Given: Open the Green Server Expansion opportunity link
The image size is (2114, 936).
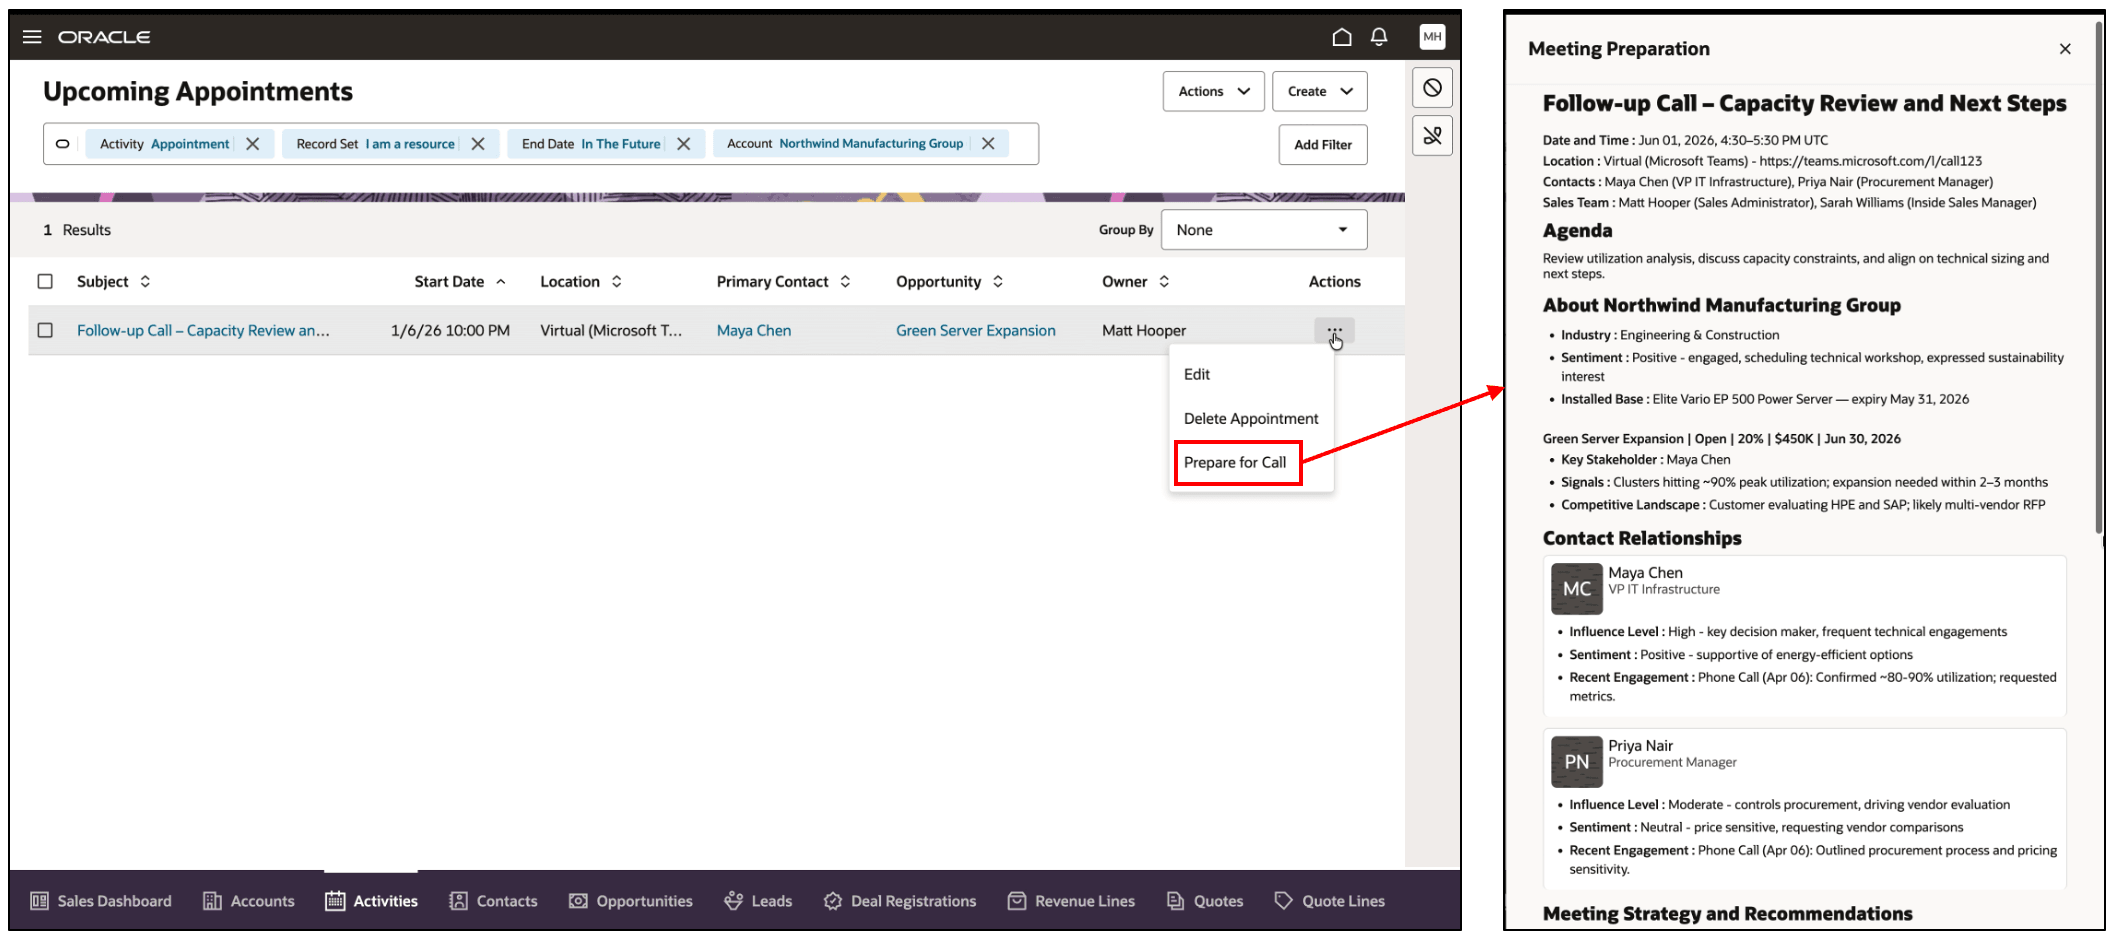Looking at the screenshot, I should tap(975, 330).
